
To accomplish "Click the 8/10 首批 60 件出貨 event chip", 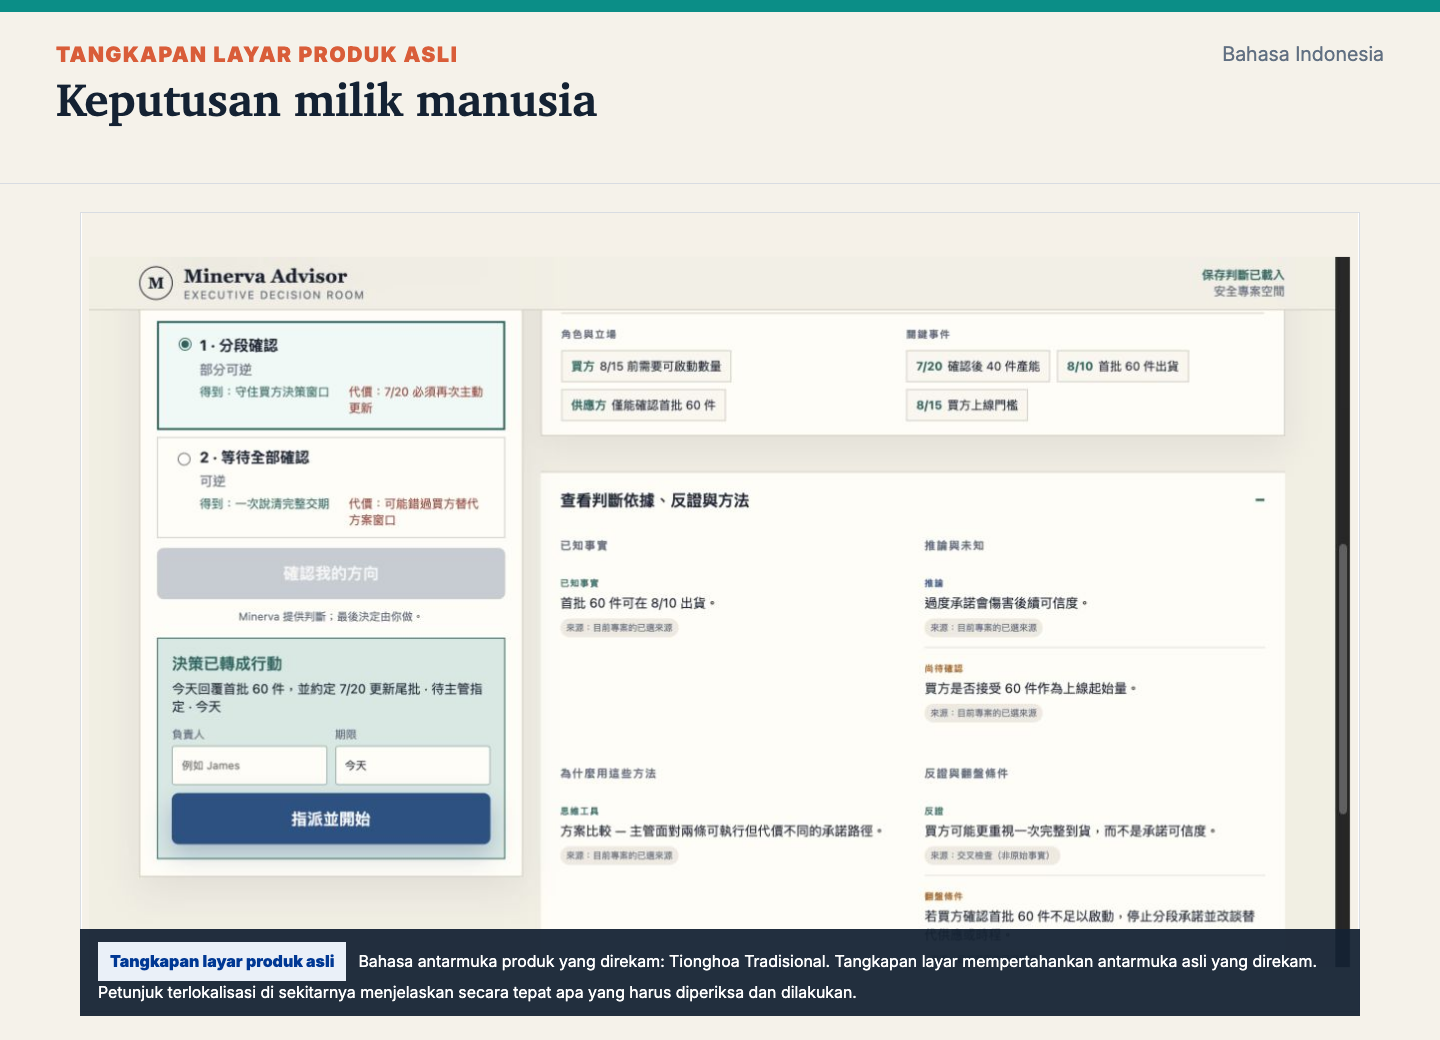I will coord(1122,366).
